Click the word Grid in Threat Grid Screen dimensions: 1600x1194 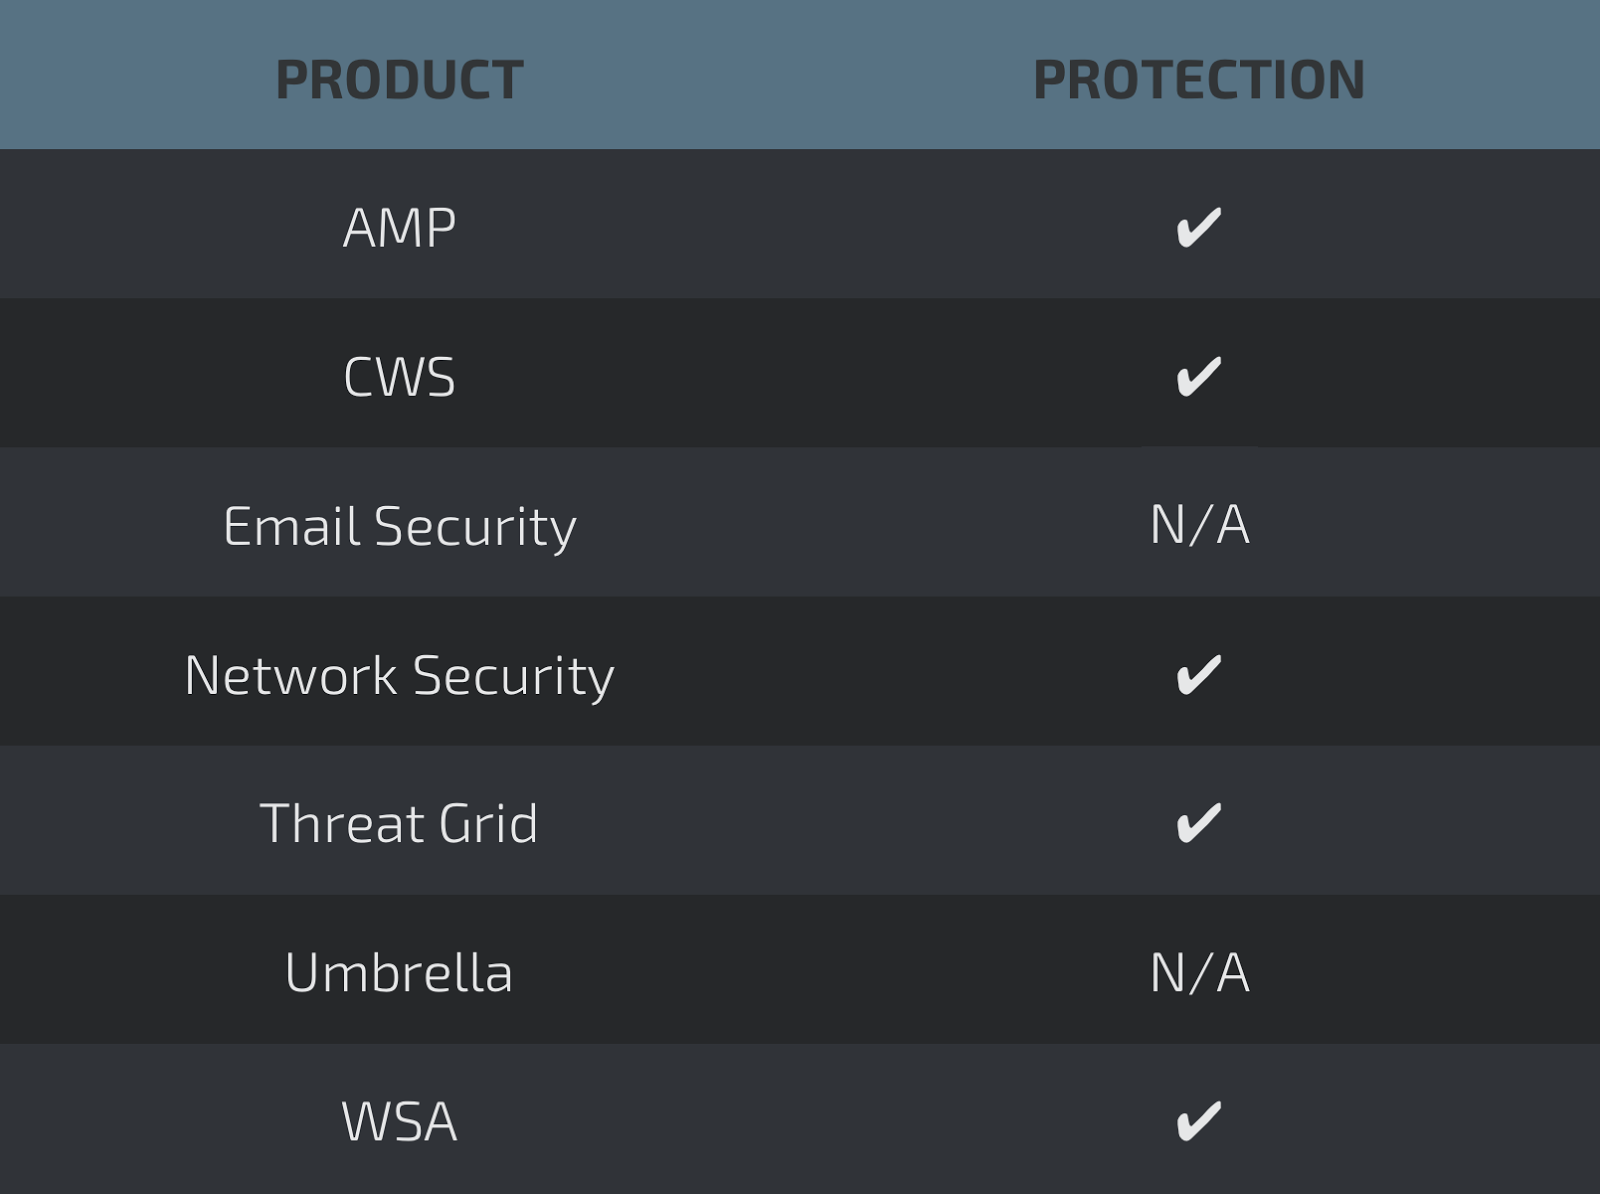(489, 824)
